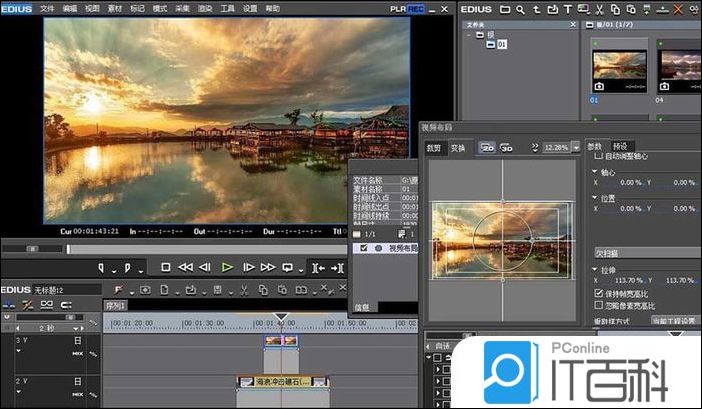
Task: Uncheck the 保持帧宽高比 checkbox
Action: pyautogui.click(x=598, y=294)
